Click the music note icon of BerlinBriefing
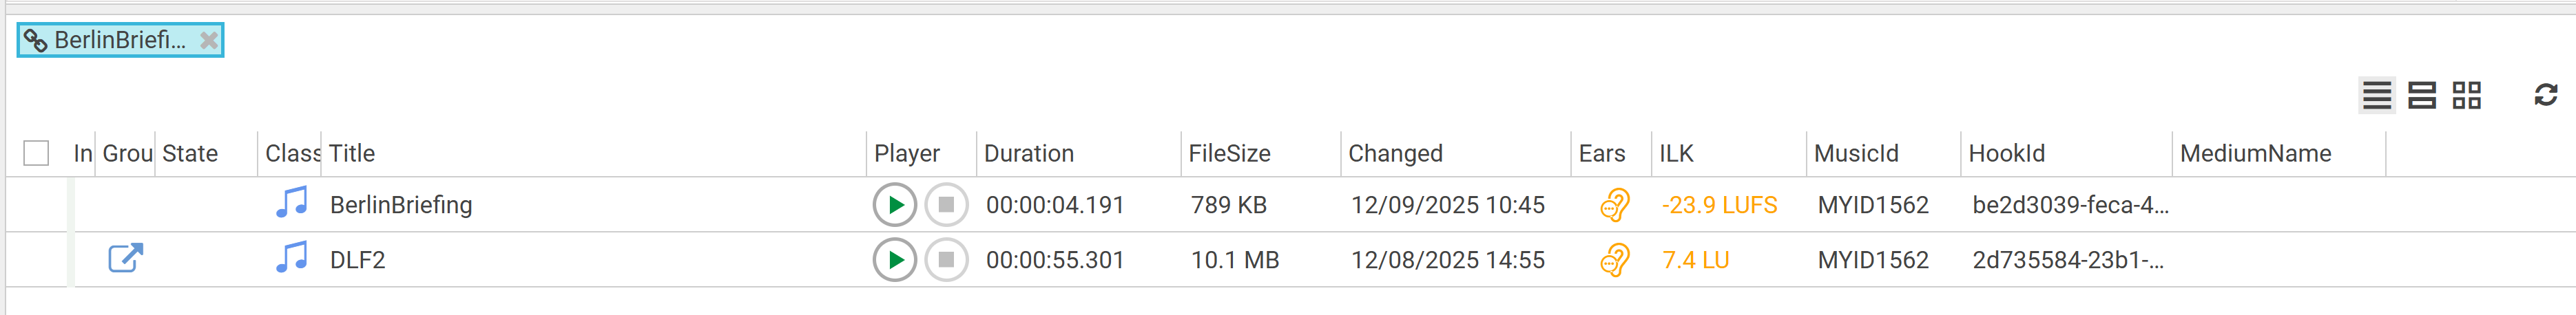 point(291,203)
